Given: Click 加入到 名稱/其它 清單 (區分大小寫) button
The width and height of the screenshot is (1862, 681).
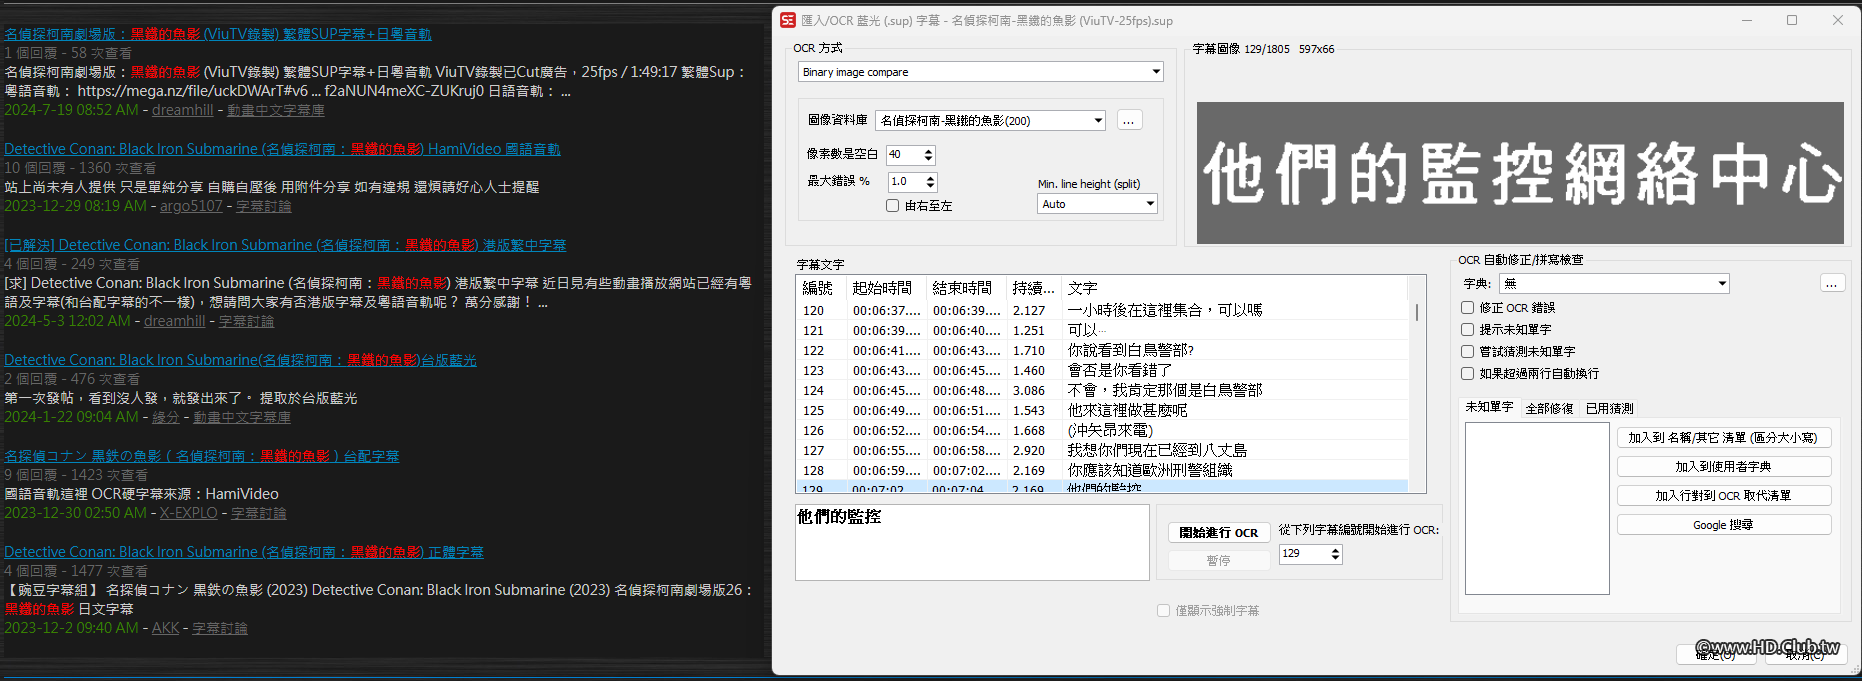Looking at the screenshot, I should tap(1723, 438).
